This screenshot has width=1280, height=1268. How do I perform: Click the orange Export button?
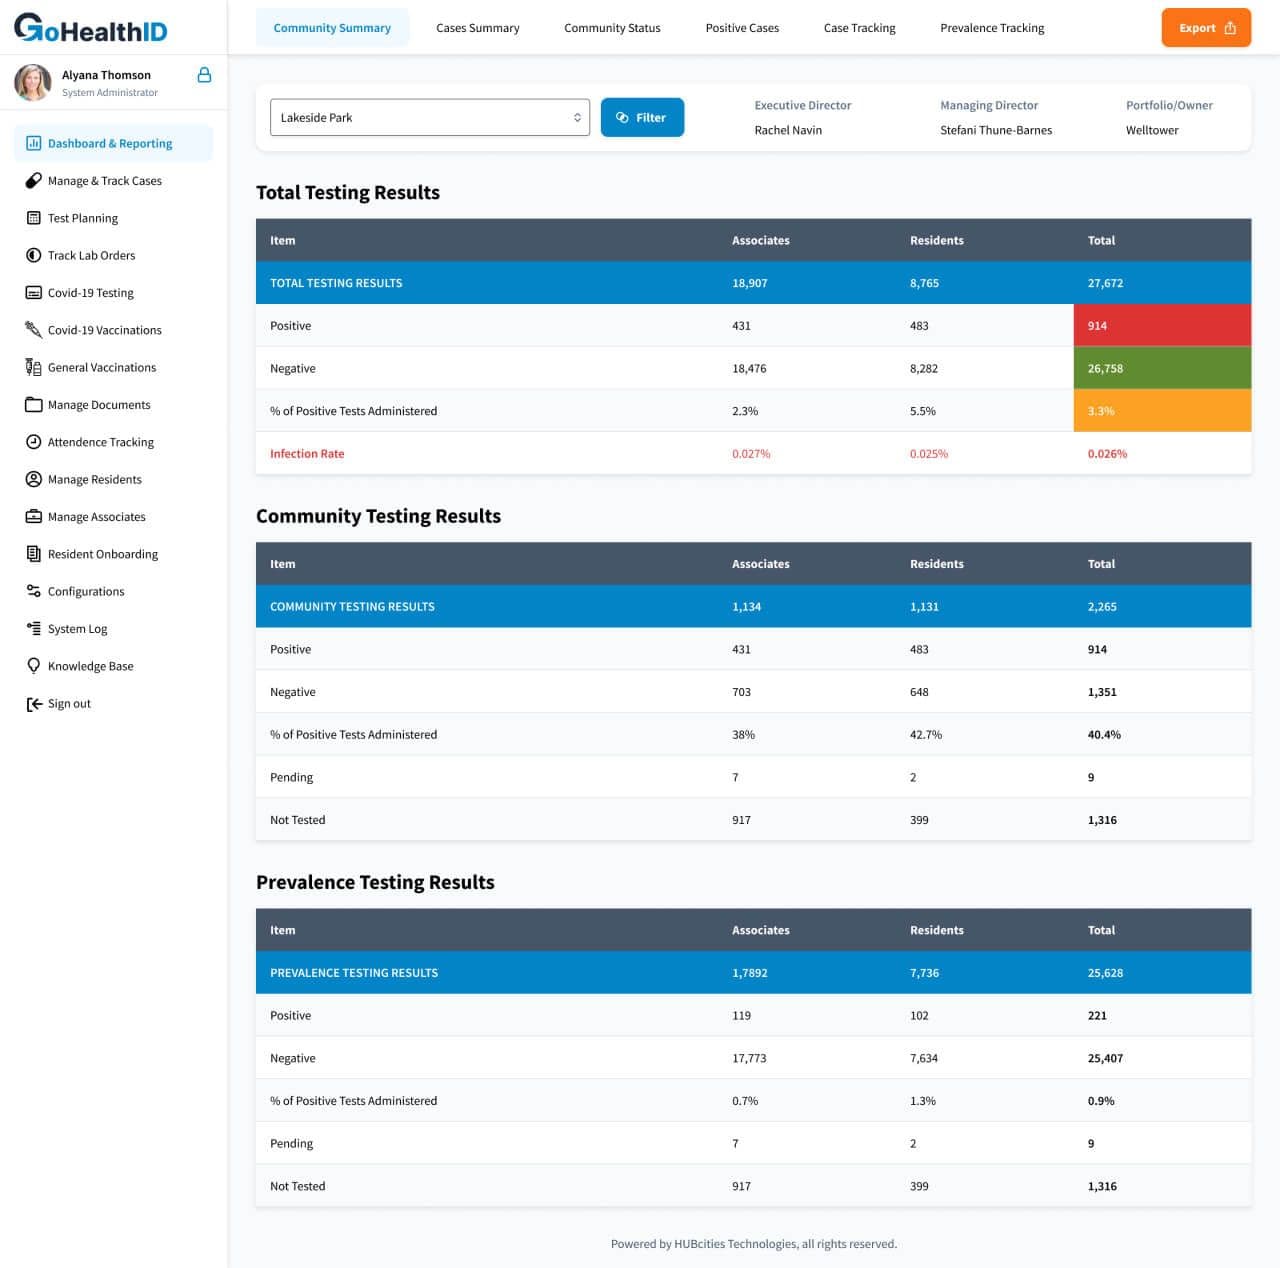1206,28
